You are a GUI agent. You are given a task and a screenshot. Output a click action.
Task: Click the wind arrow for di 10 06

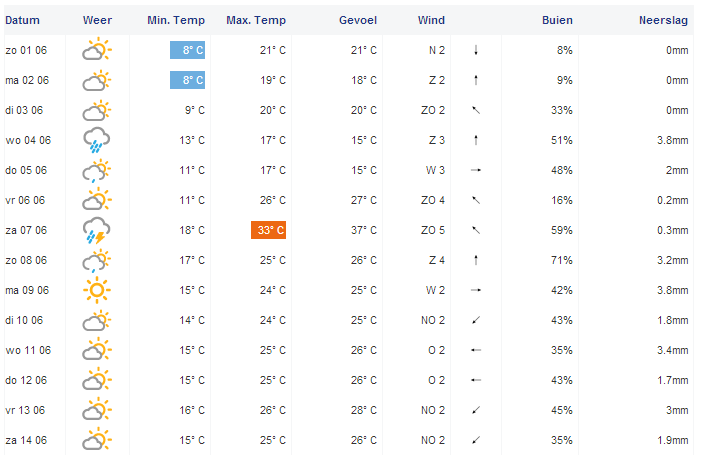click(x=477, y=321)
